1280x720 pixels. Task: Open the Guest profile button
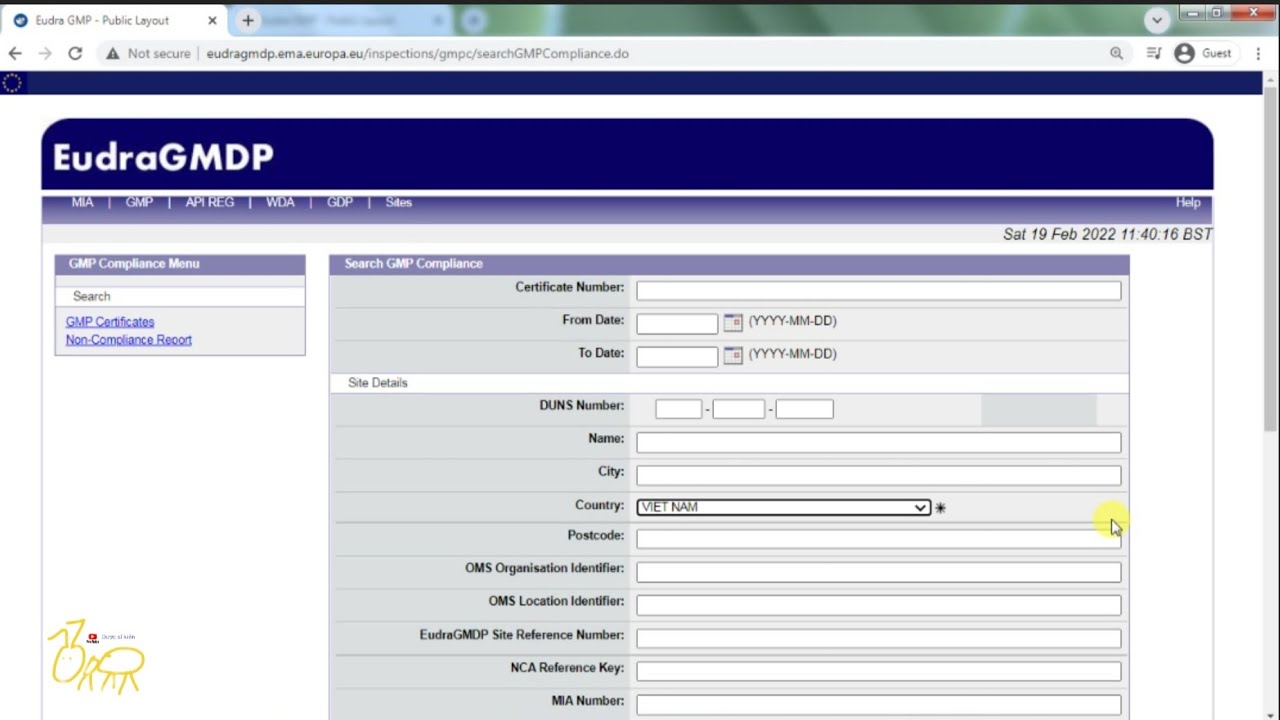pyautogui.click(x=1204, y=53)
